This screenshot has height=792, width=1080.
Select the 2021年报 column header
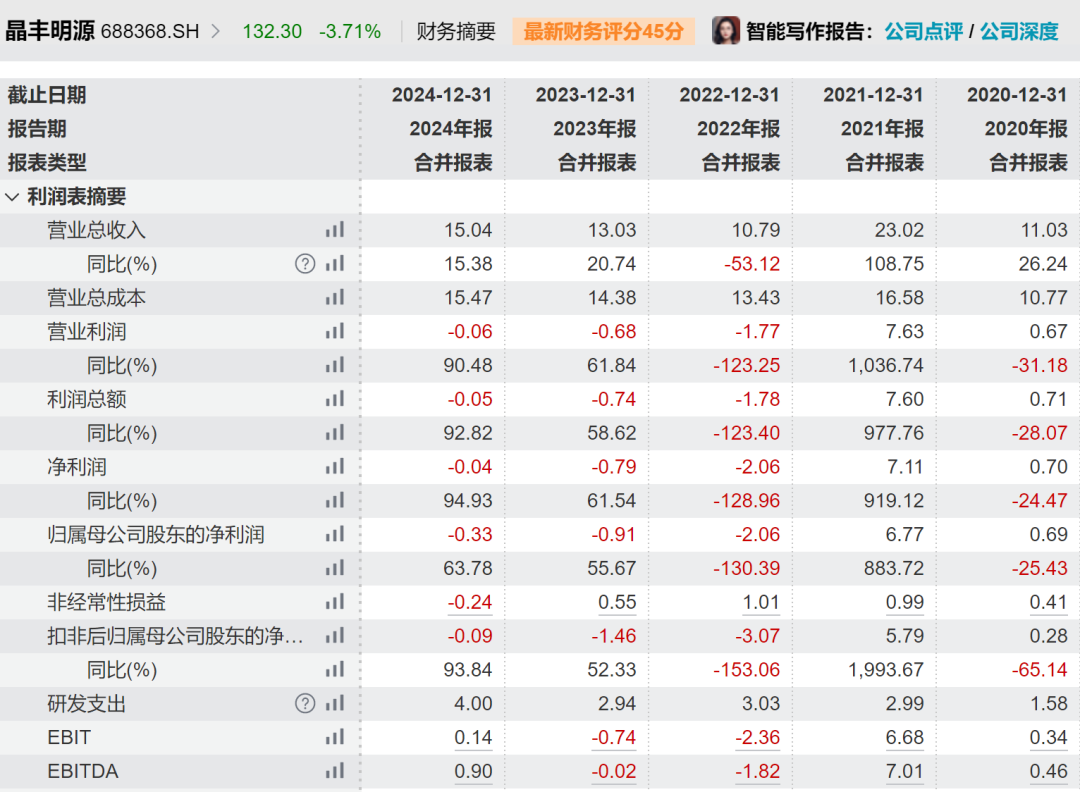coord(882,129)
